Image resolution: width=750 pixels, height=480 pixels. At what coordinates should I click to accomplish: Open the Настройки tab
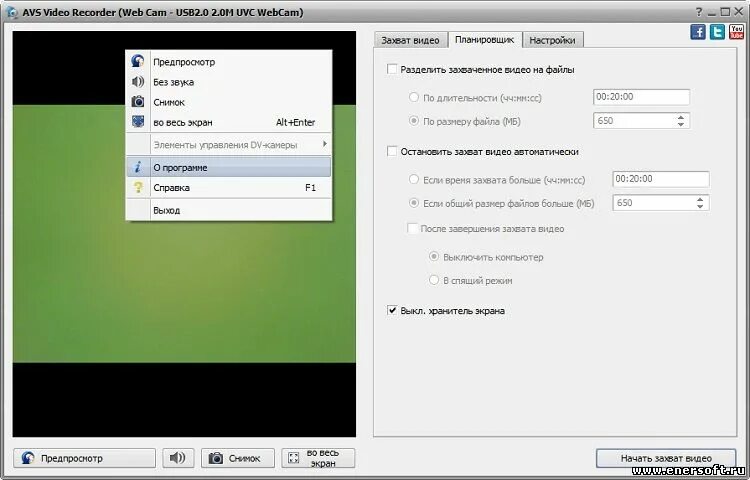coord(552,40)
